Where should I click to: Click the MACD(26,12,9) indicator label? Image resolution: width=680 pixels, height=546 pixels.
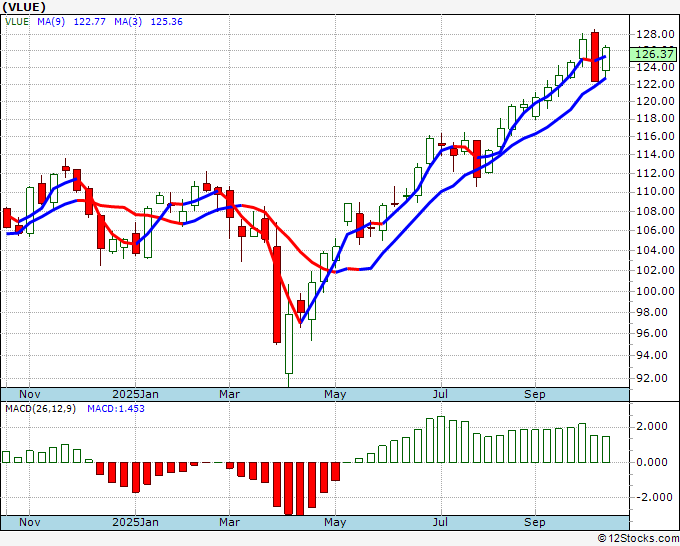pos(40,409)
